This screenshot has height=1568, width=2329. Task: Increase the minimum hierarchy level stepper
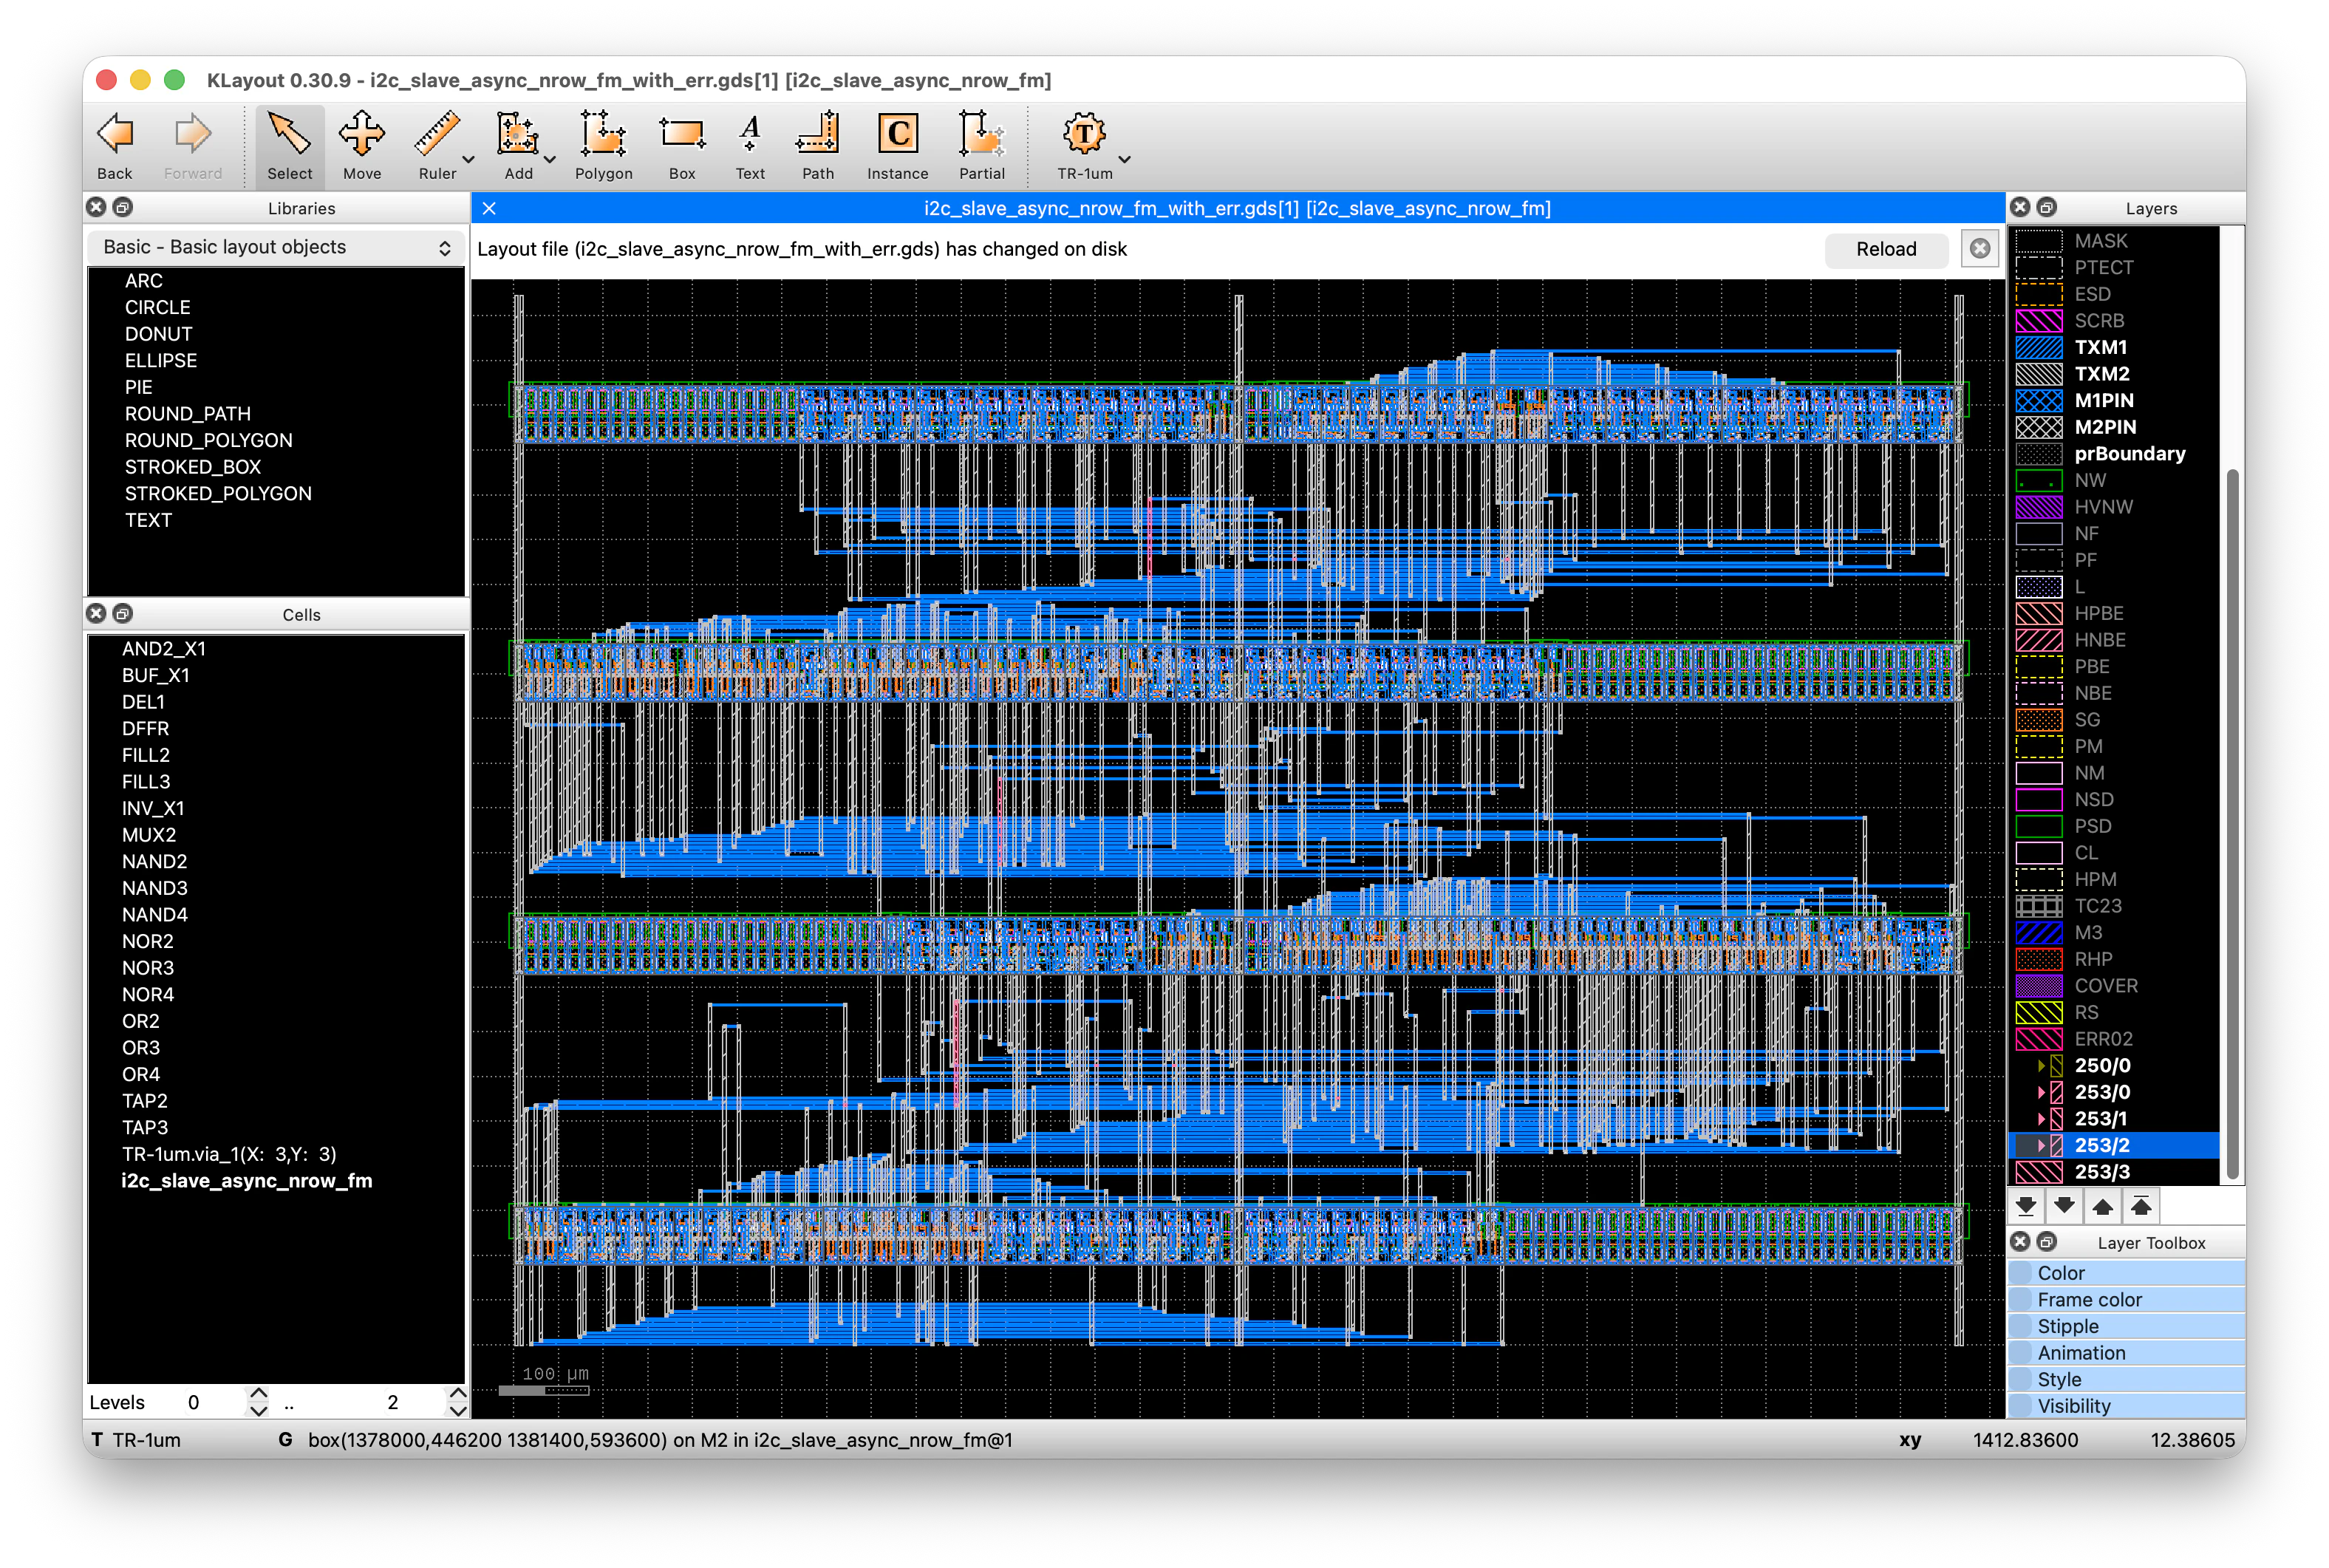(258, 1393)
